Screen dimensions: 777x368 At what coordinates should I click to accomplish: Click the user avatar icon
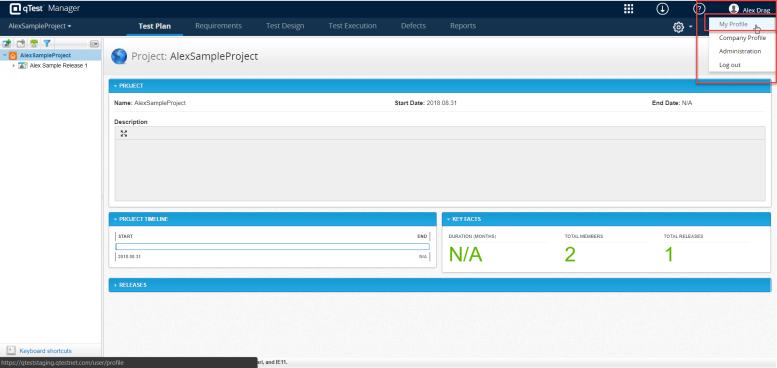[734, 9]
